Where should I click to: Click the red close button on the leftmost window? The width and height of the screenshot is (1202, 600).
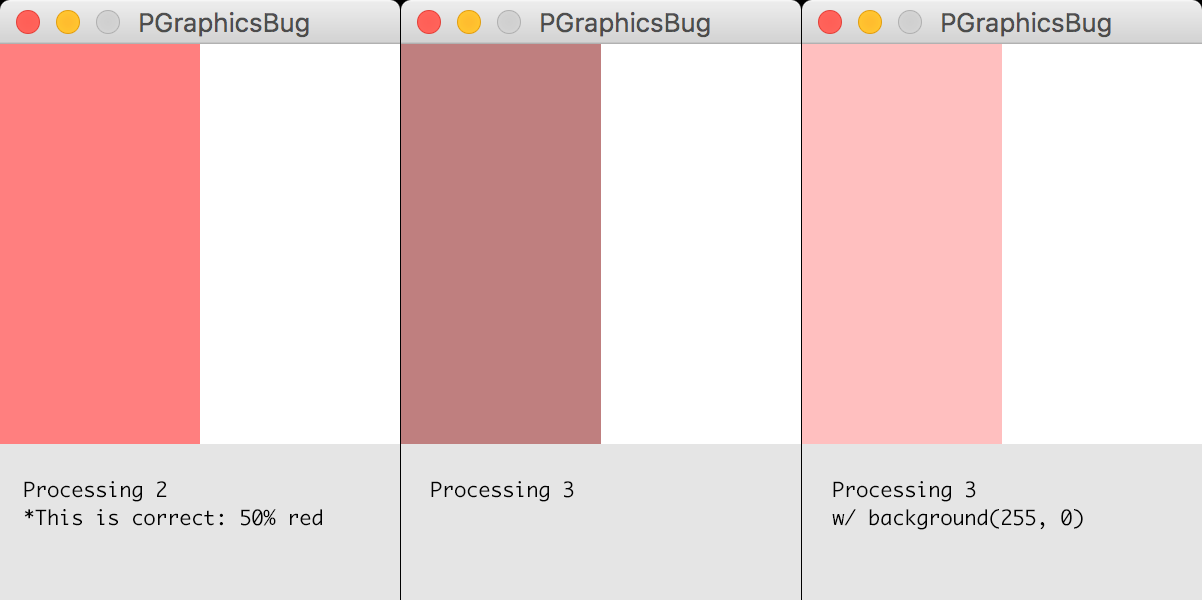27,21
